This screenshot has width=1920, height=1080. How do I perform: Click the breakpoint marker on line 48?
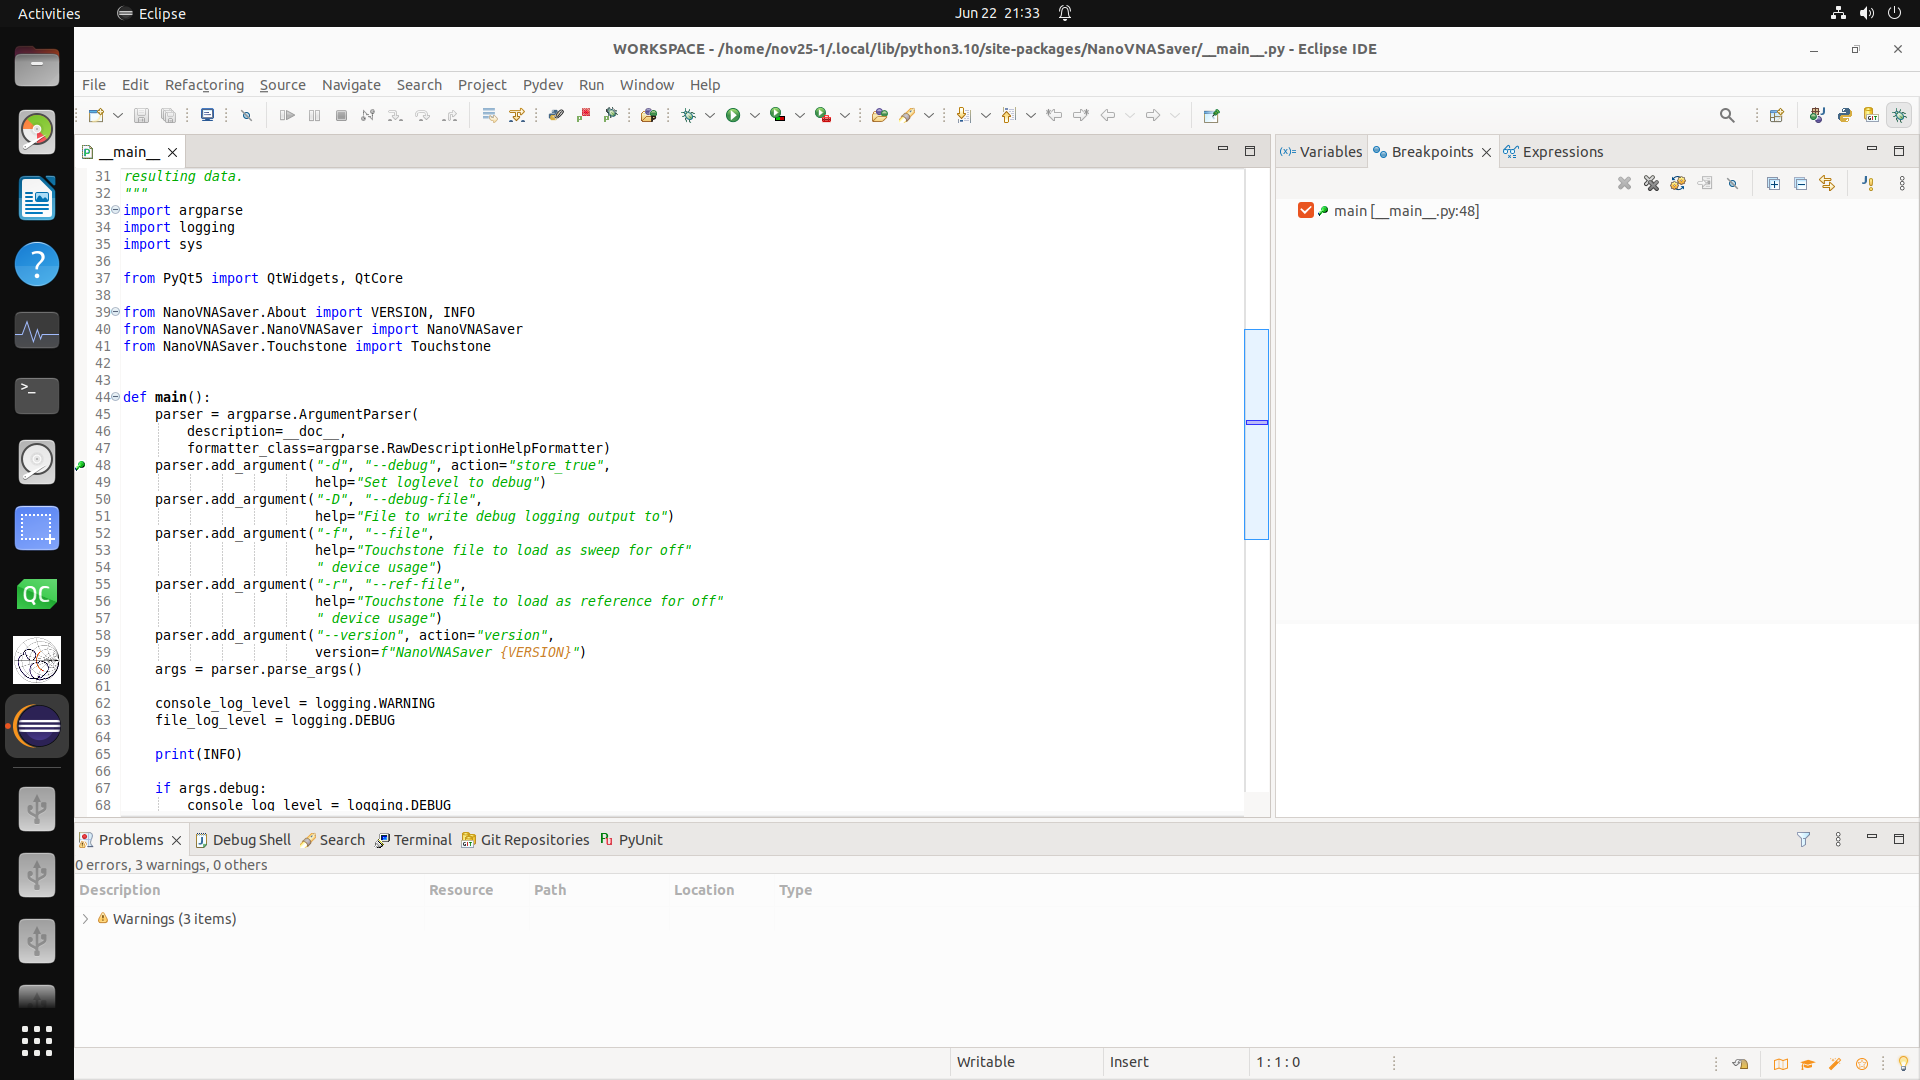point(81,466)
